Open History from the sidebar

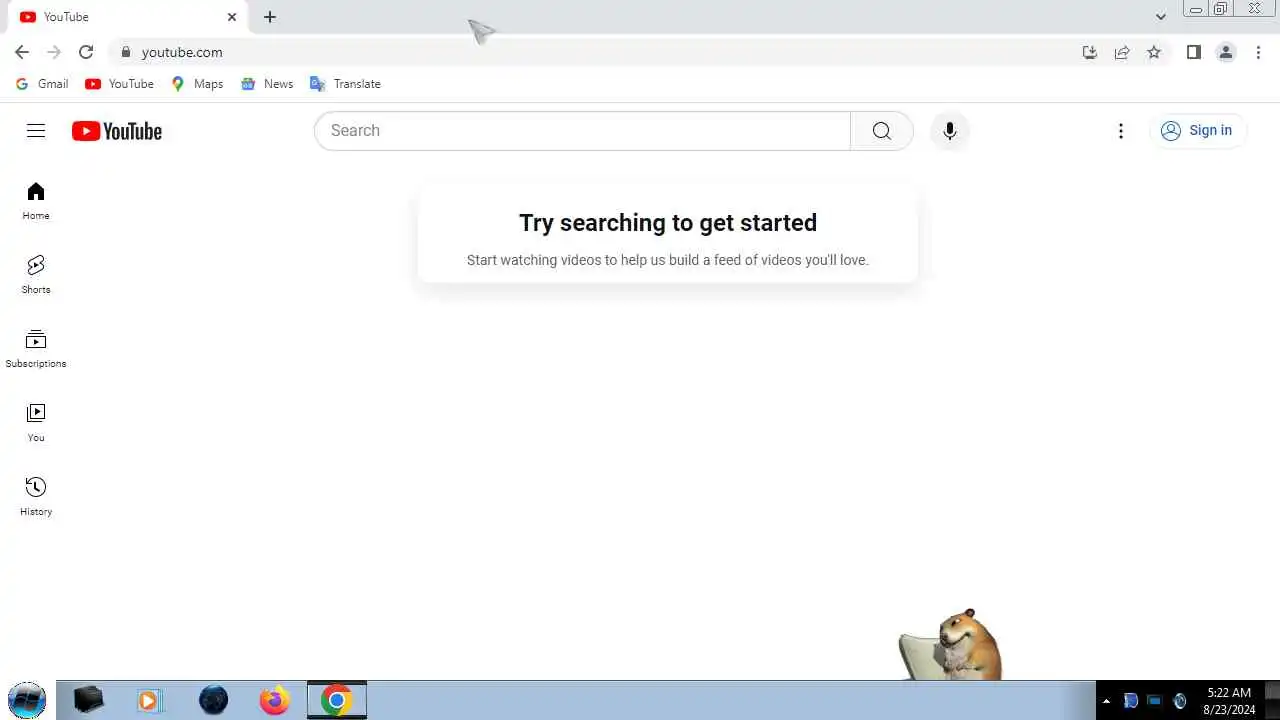[36, 497]
